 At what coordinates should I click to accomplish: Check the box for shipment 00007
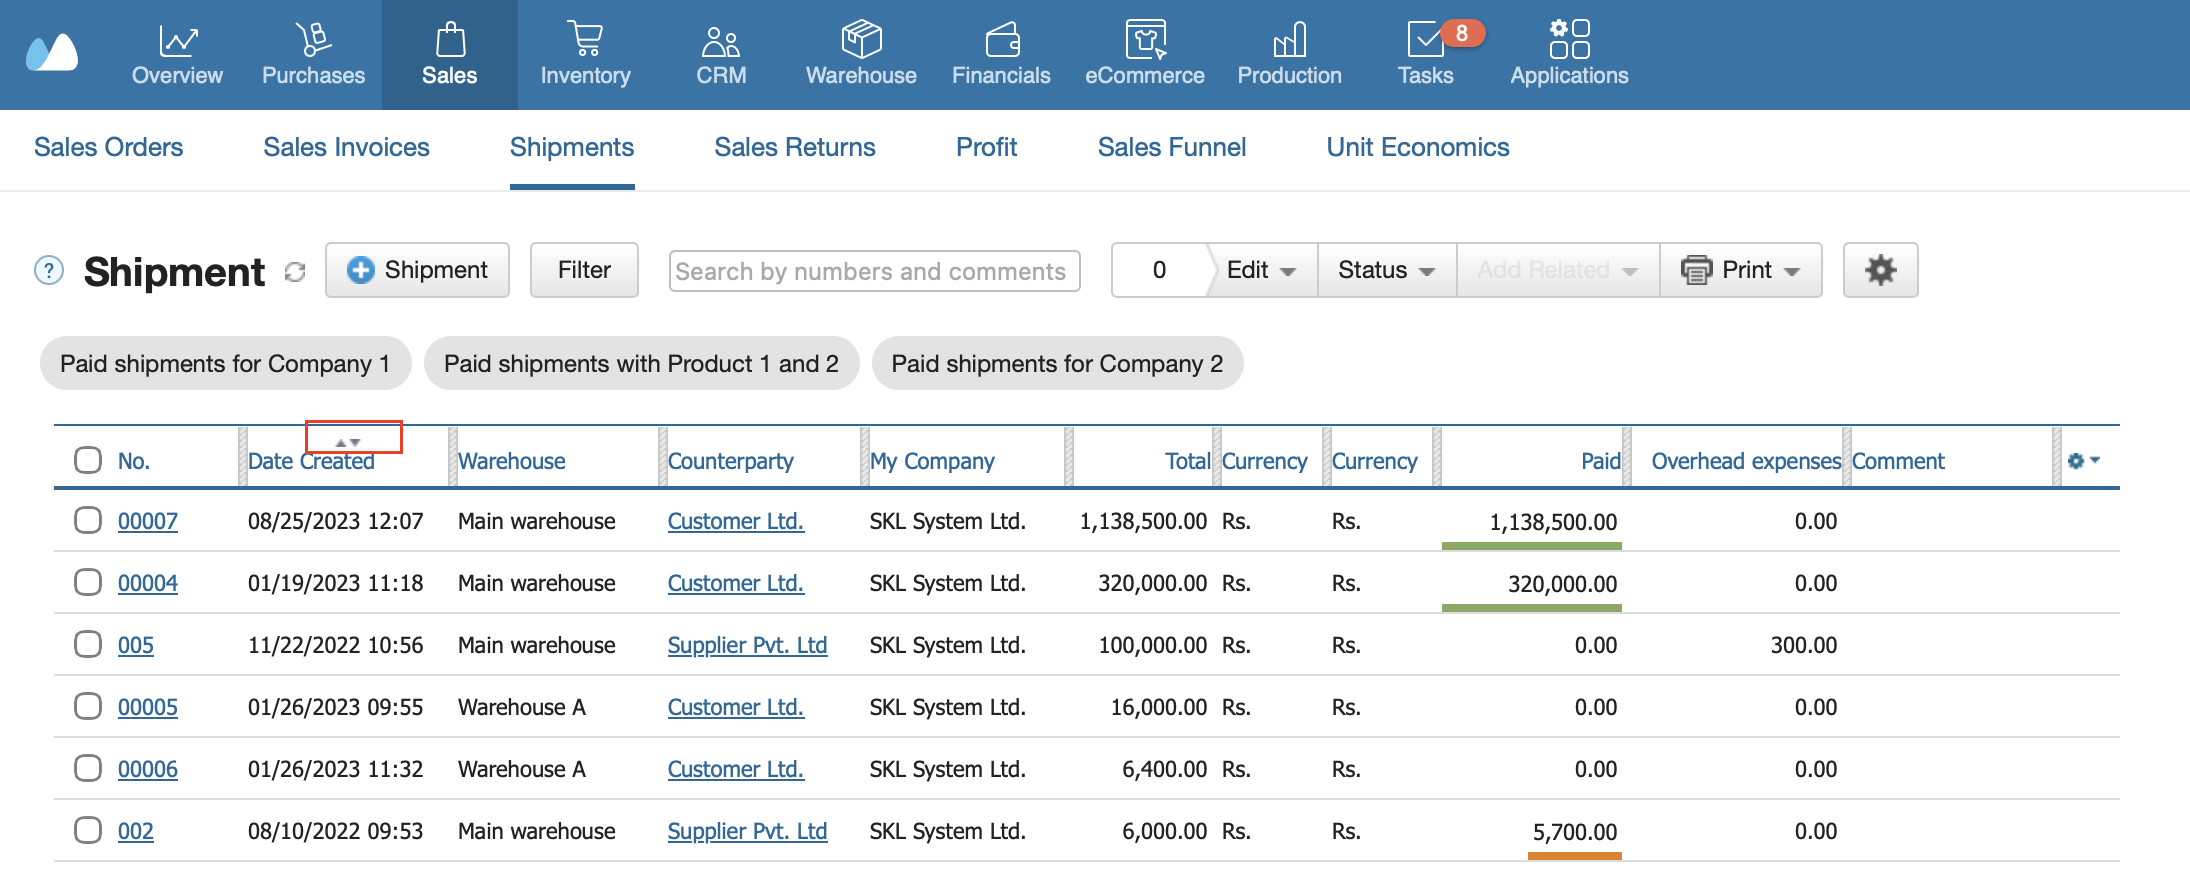coord(88,520)
